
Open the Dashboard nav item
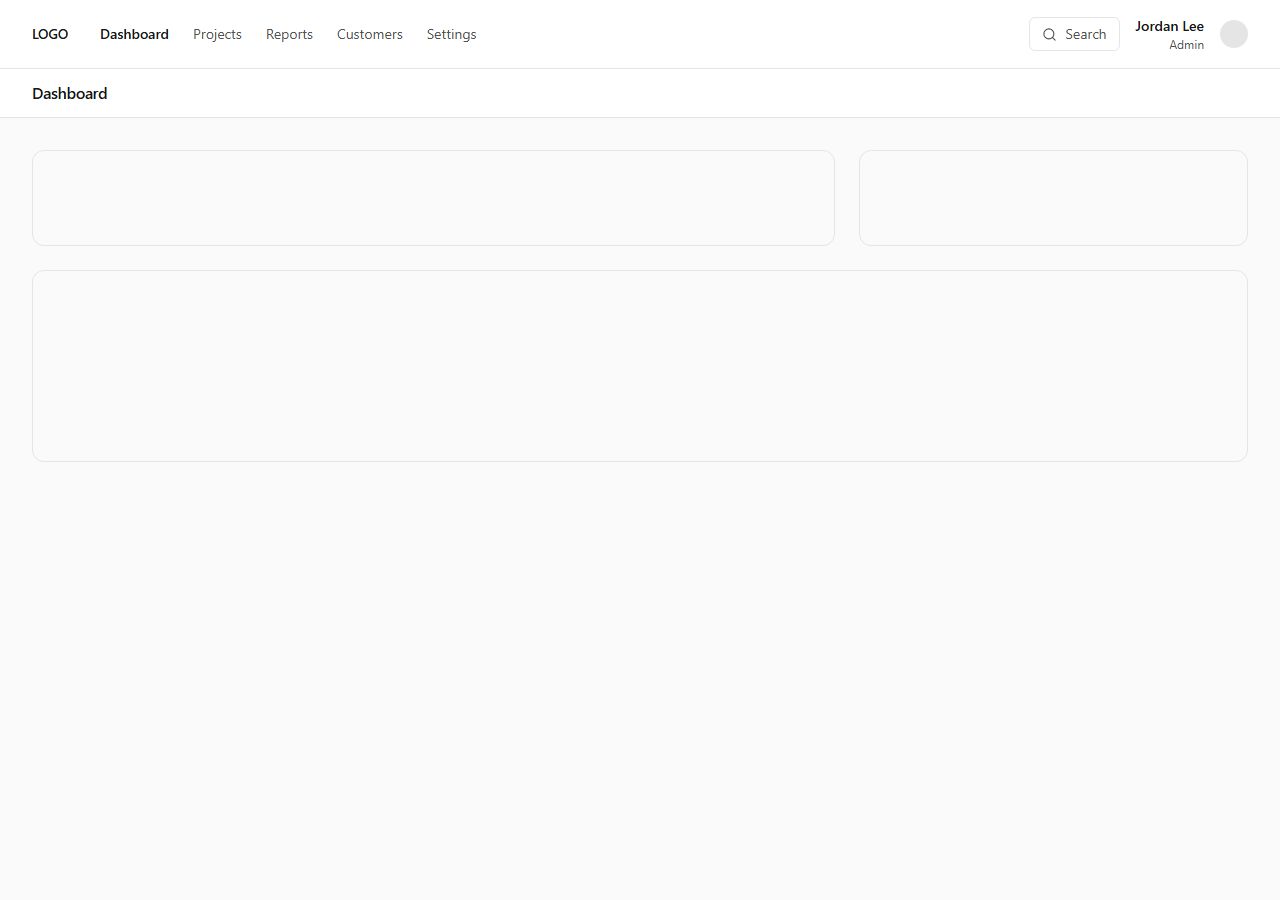coord(134,34)
